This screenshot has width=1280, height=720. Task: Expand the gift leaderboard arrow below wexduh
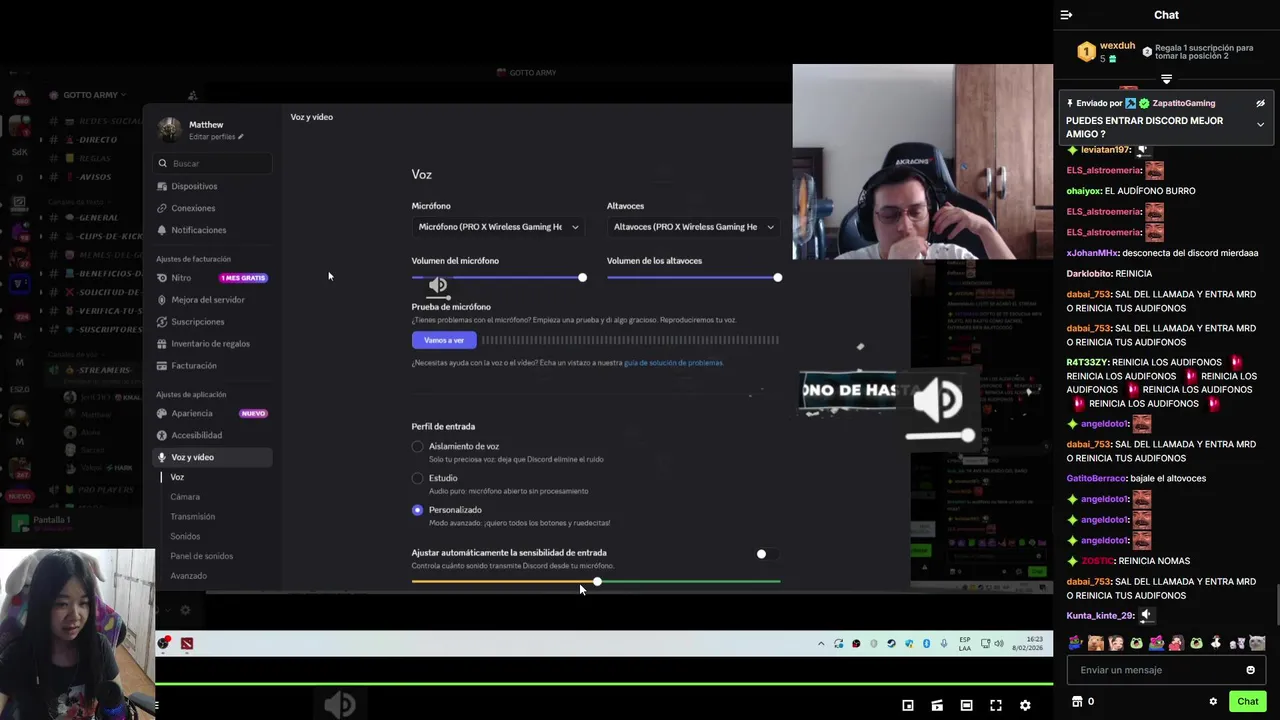pos(1166,79)
